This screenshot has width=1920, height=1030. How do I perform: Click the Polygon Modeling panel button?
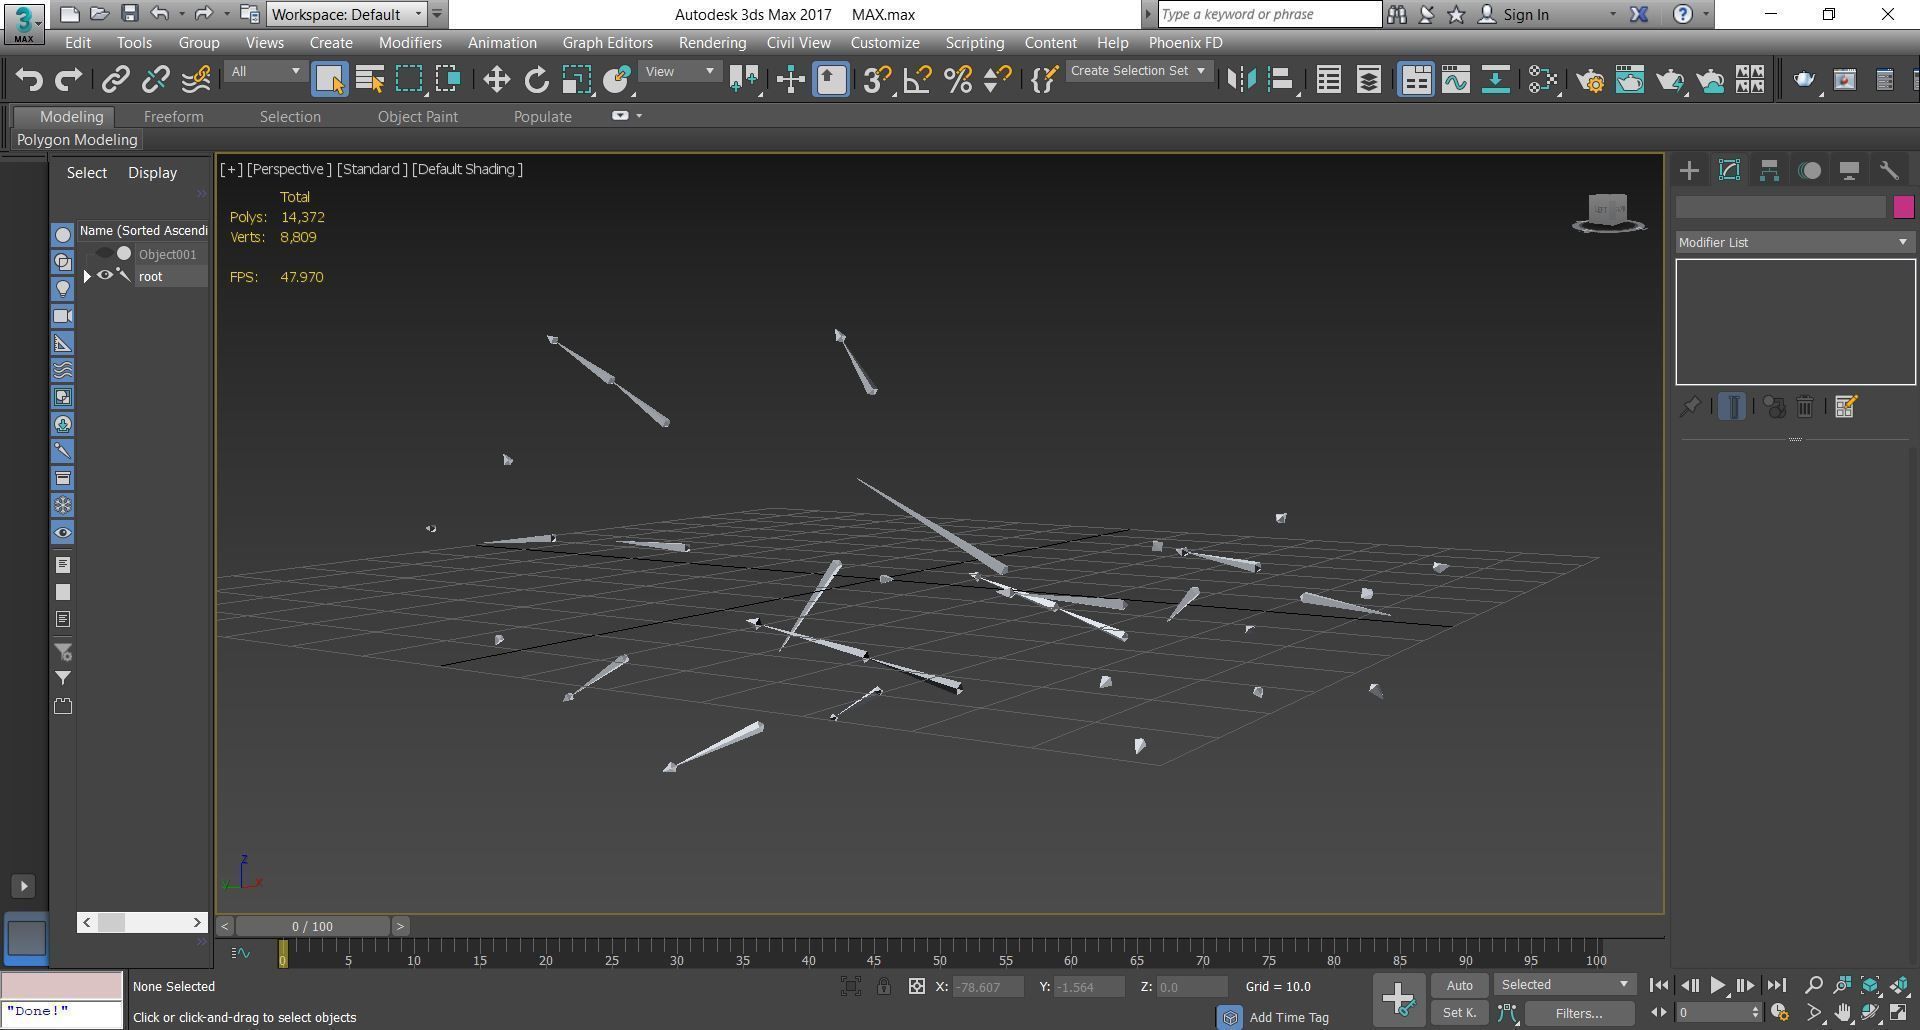pos(77,140)
